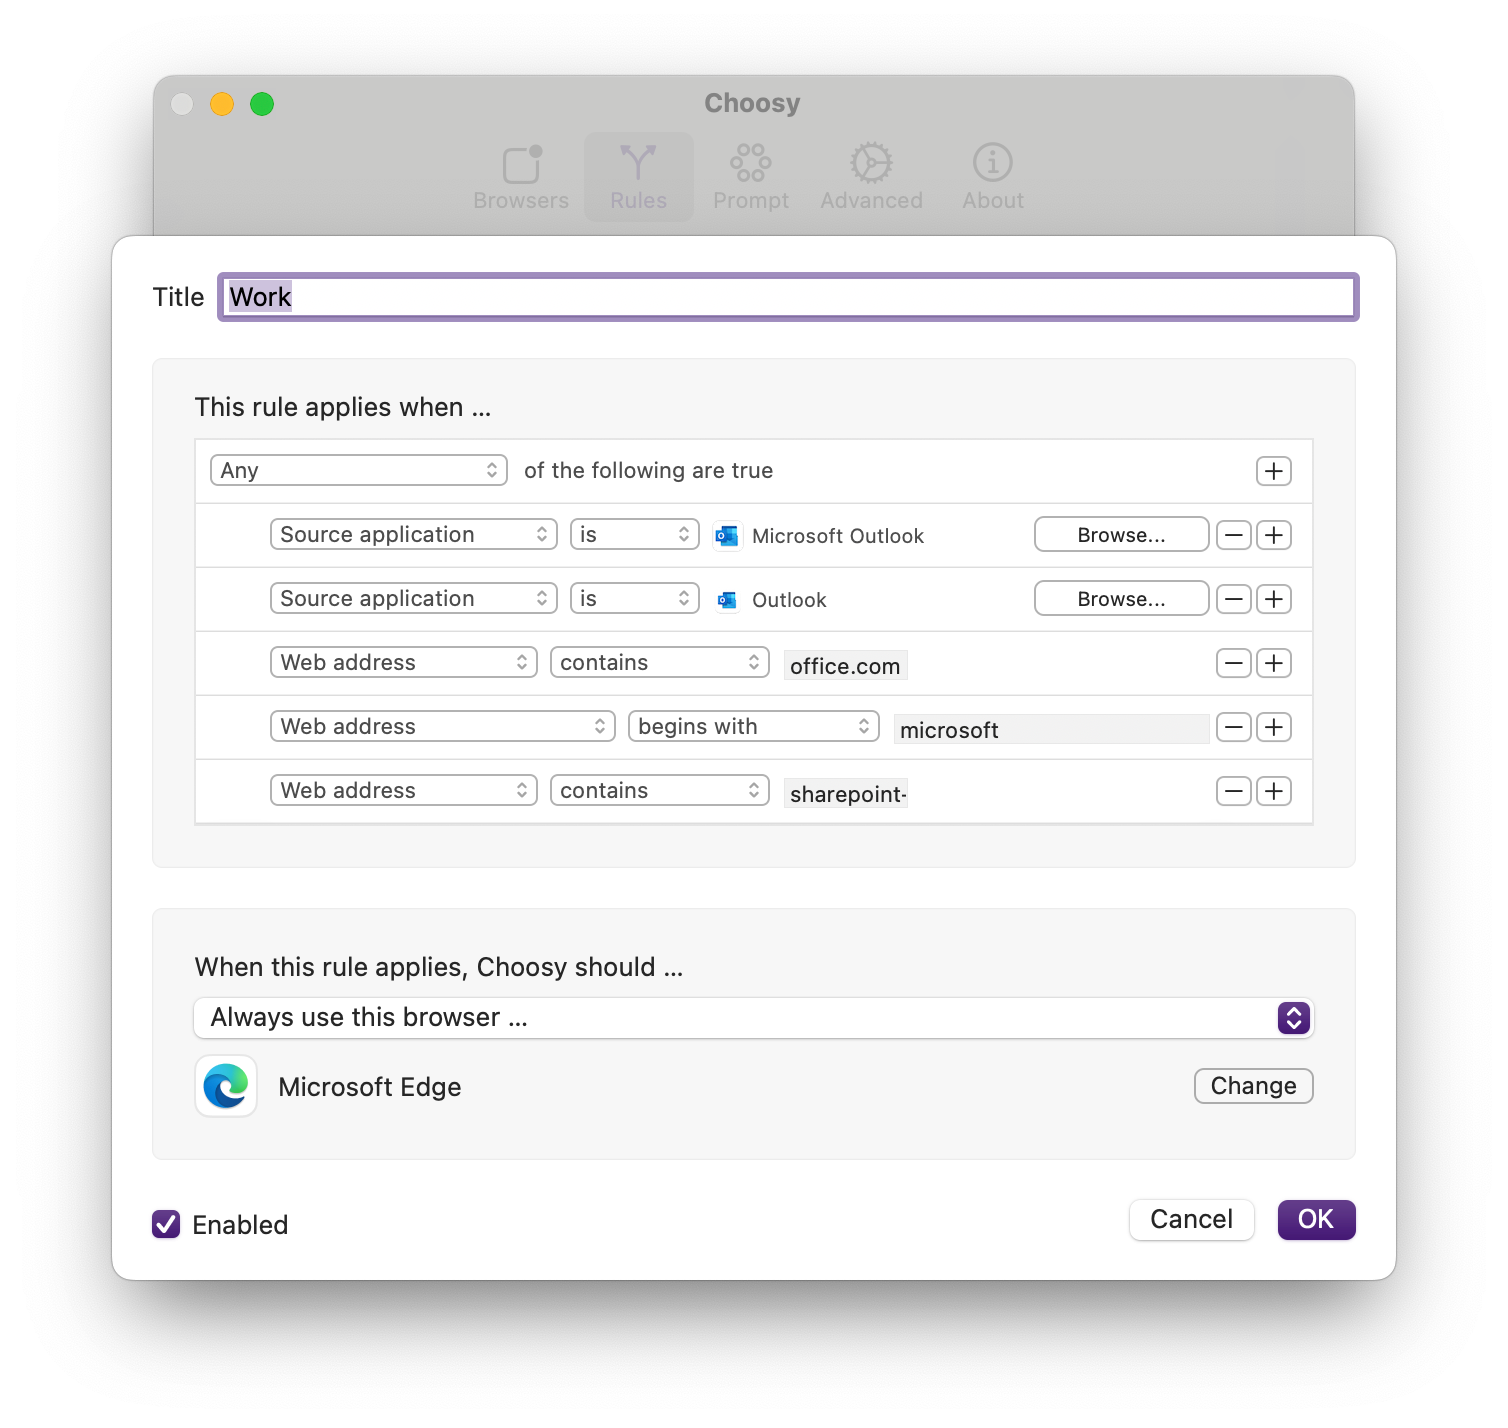1508x1428 pixels.
Task: Zoom the Choosy window with green button
Action: coord(262,104)
